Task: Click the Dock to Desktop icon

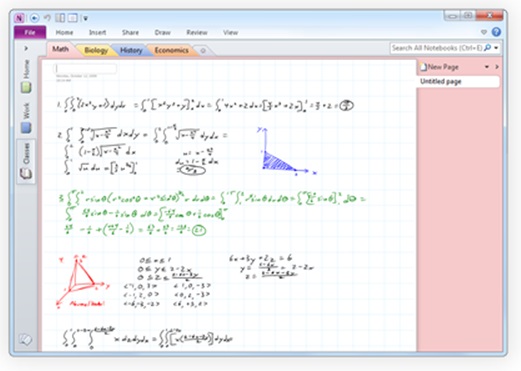Action: coord(60,18)
